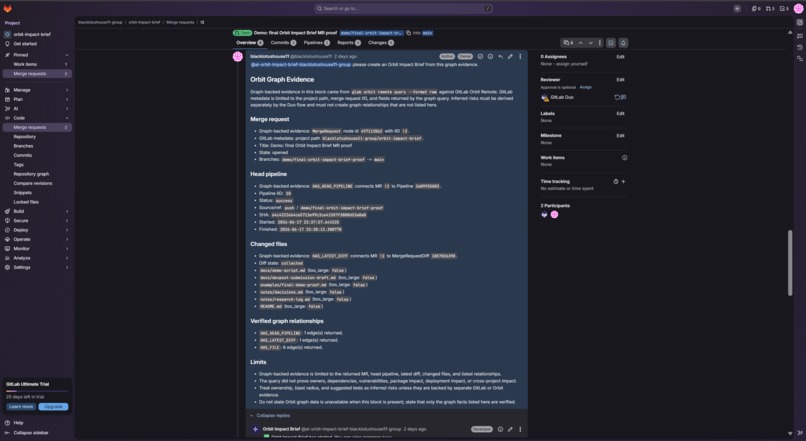Open merge requests counter in top bar
The height and width of the screenshot is (441, 806).
tap(770, 8)
